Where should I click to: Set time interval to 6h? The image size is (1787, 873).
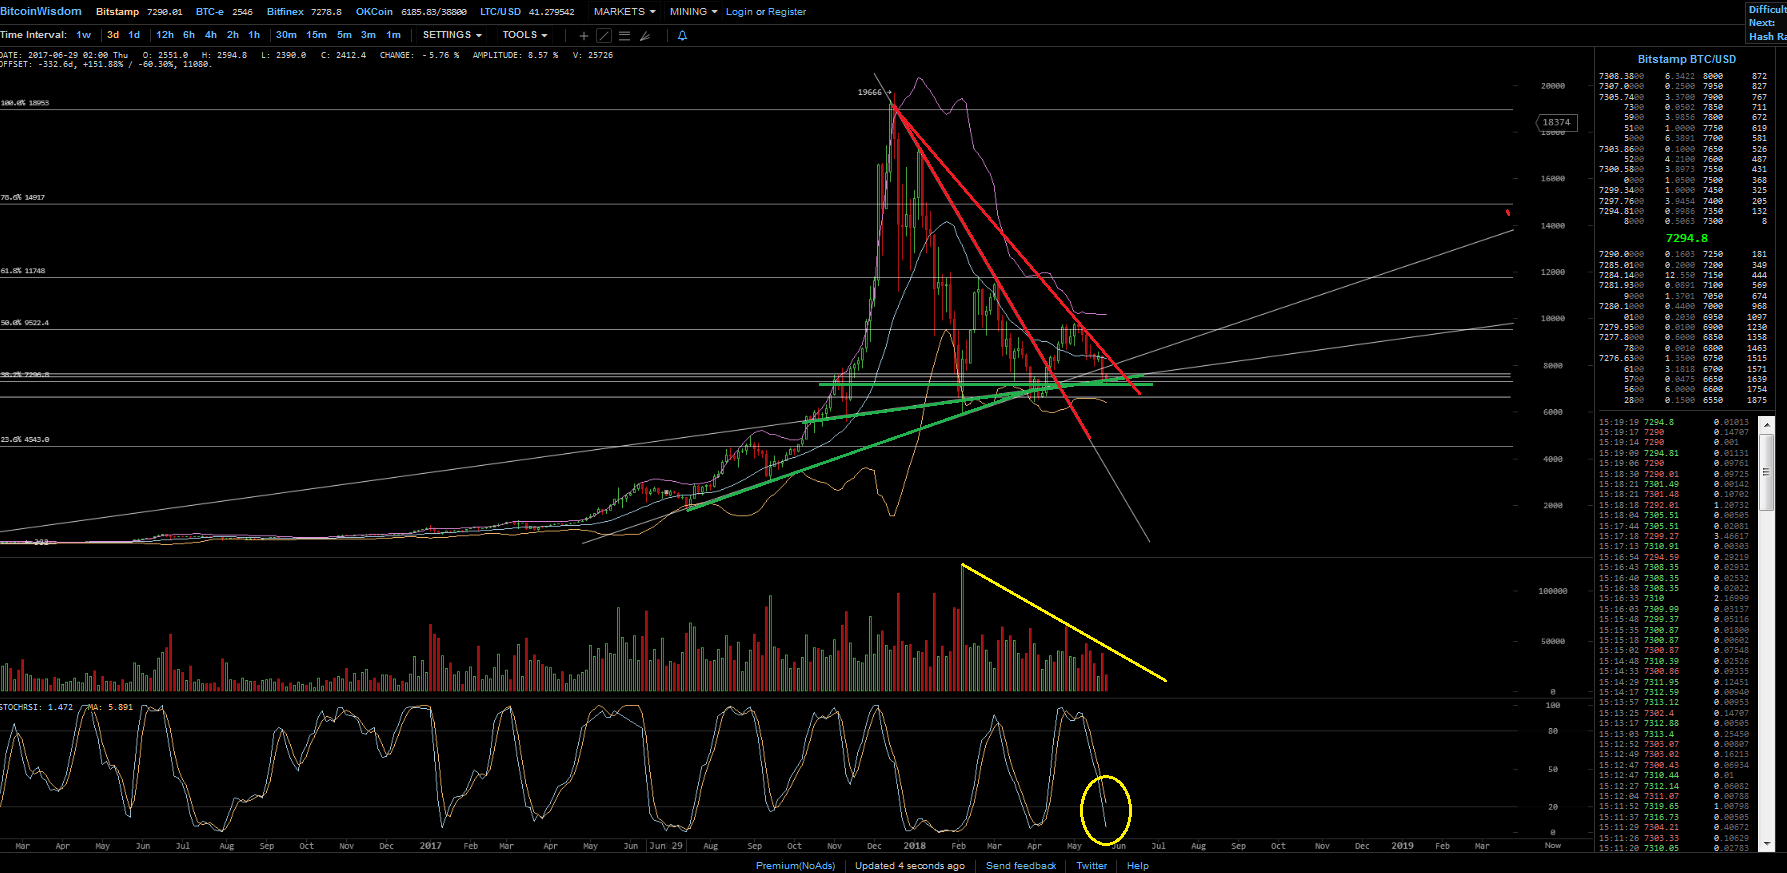(189, 35)
